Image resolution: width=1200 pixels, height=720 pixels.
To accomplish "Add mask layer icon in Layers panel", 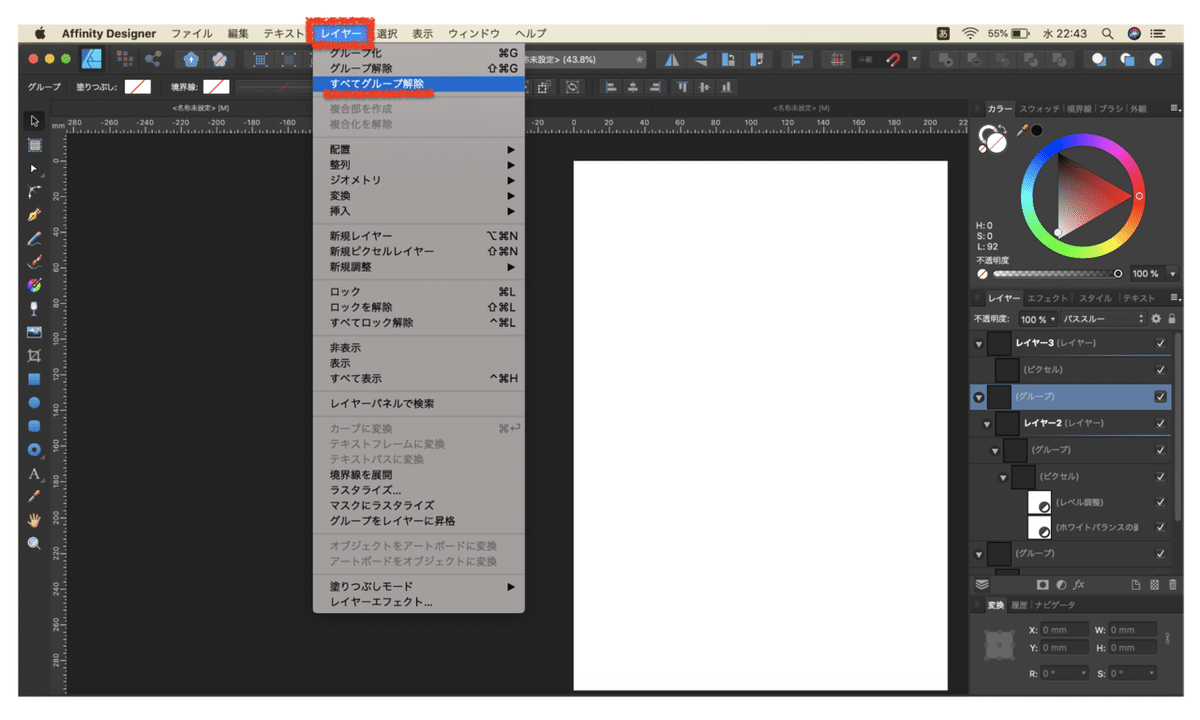I will [x=1042, y=585].
